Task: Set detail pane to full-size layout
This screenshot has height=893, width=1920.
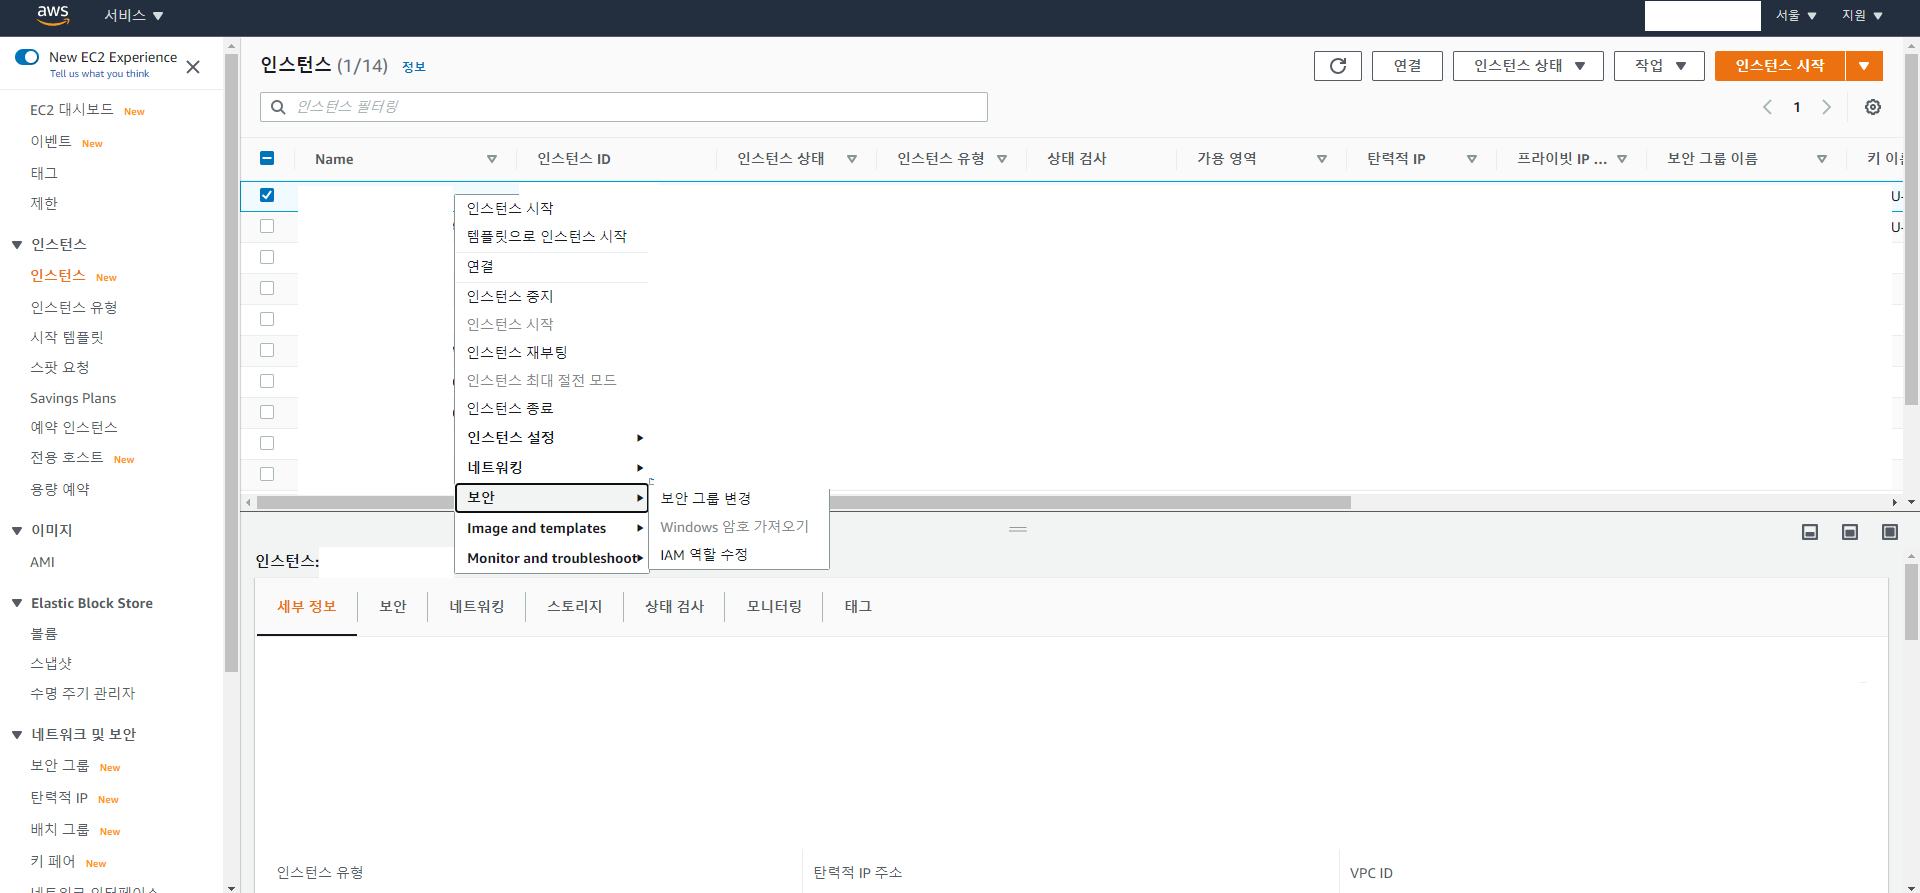Action: [x=1890, y=532]
